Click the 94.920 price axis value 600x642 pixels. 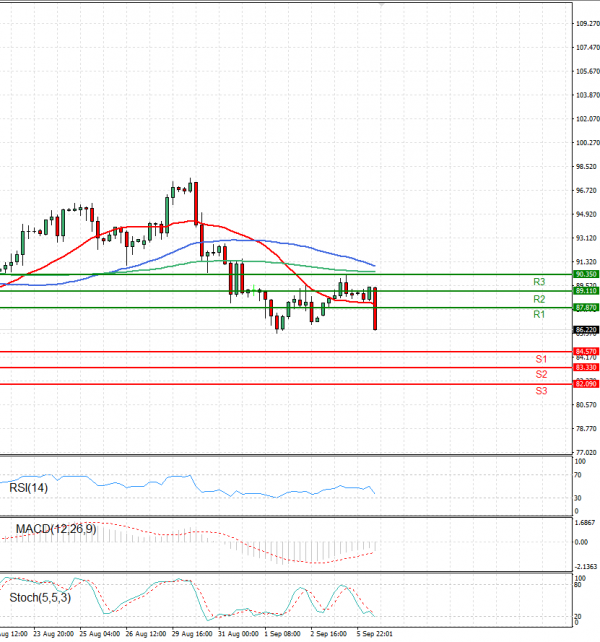(586, 214)
